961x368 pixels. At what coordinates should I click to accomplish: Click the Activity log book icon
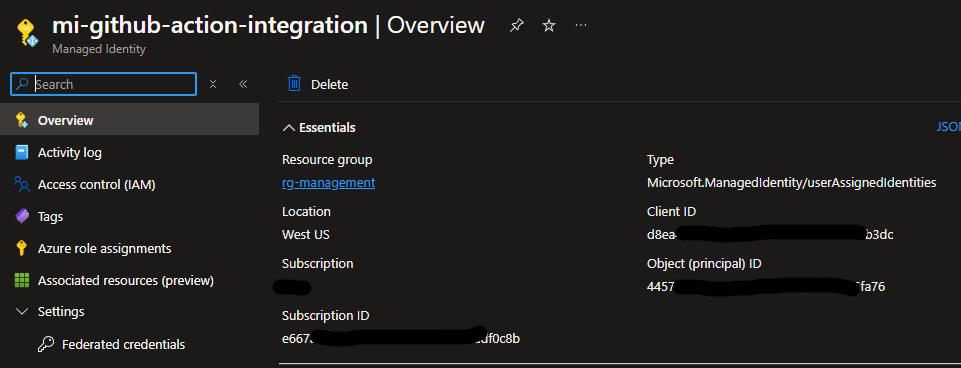coord(22,152)
